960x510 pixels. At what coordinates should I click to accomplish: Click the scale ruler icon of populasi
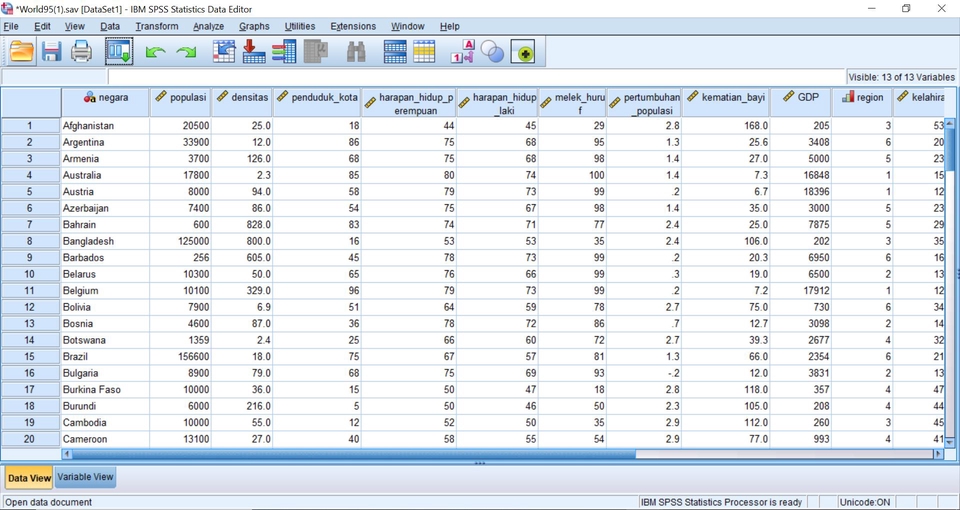(x=161, y=97)
